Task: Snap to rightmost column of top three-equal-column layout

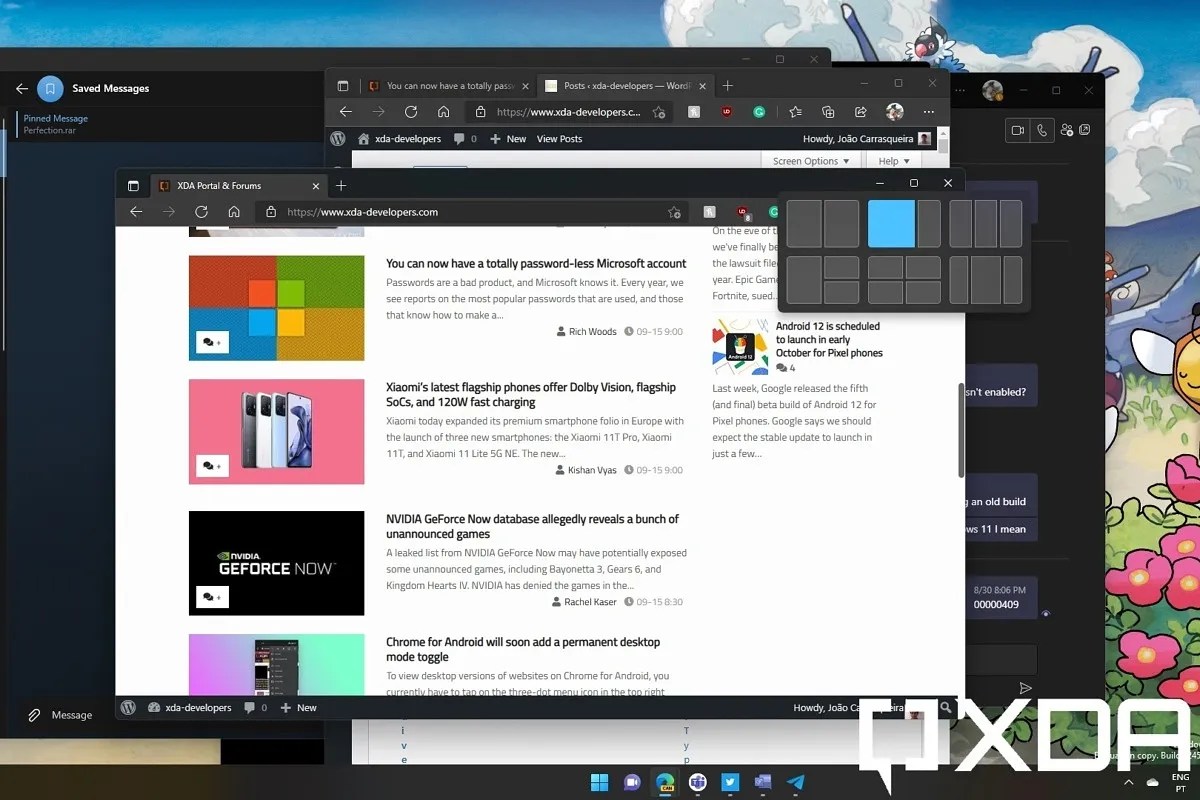Action: (1011, 223)
